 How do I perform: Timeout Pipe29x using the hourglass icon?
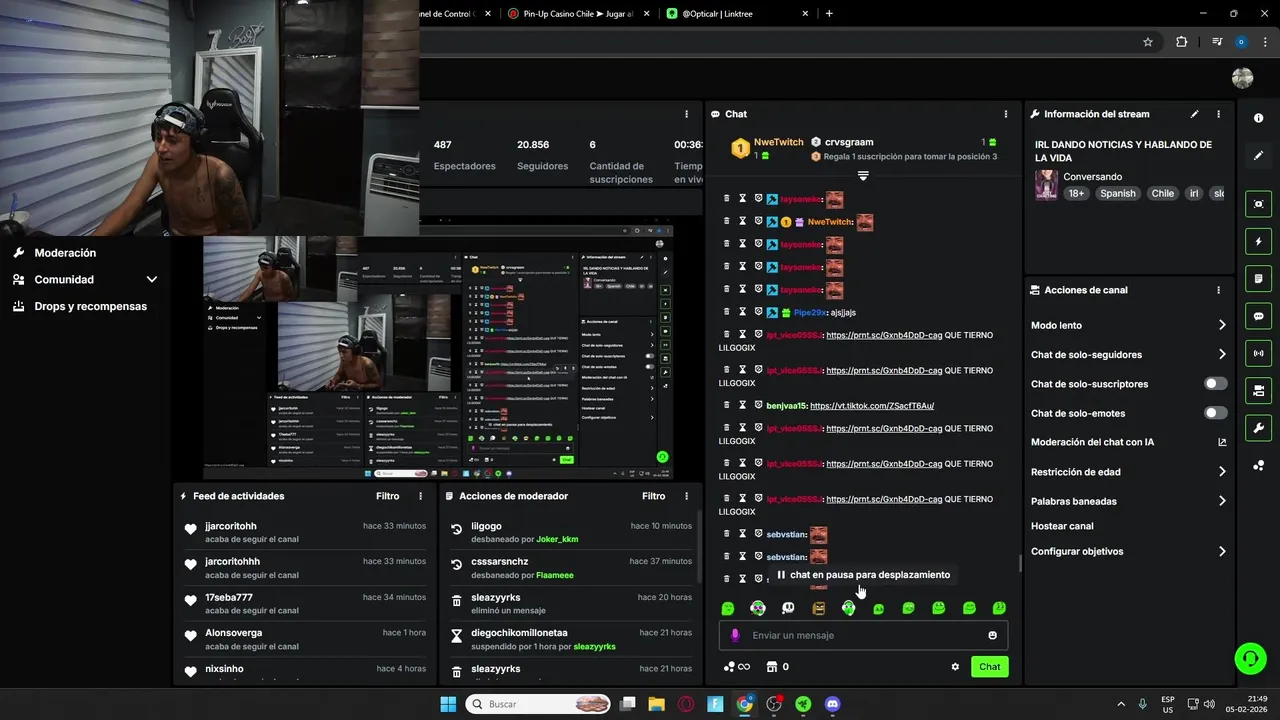click(743, 313)
